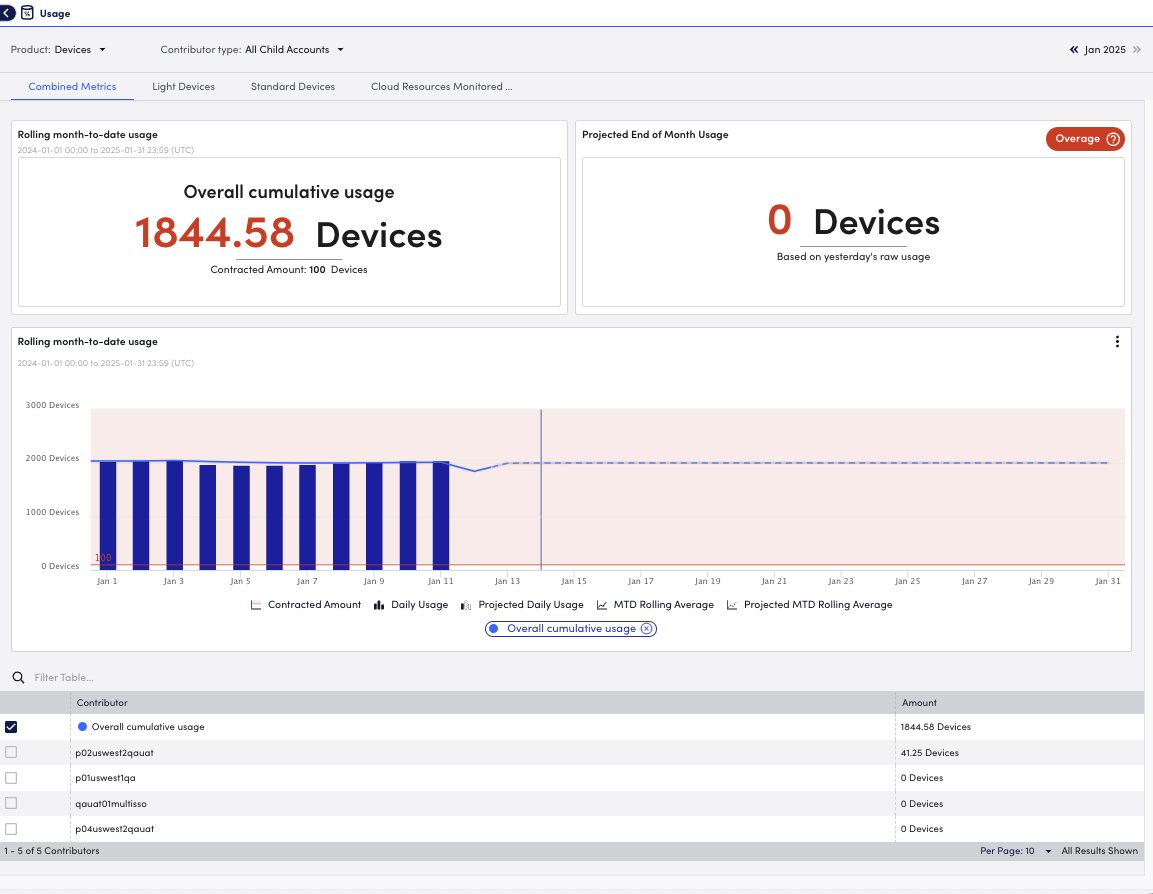Check the p02uswest2qauat row checkbox
Viewport: 1153px width, 894px height.
11,752
